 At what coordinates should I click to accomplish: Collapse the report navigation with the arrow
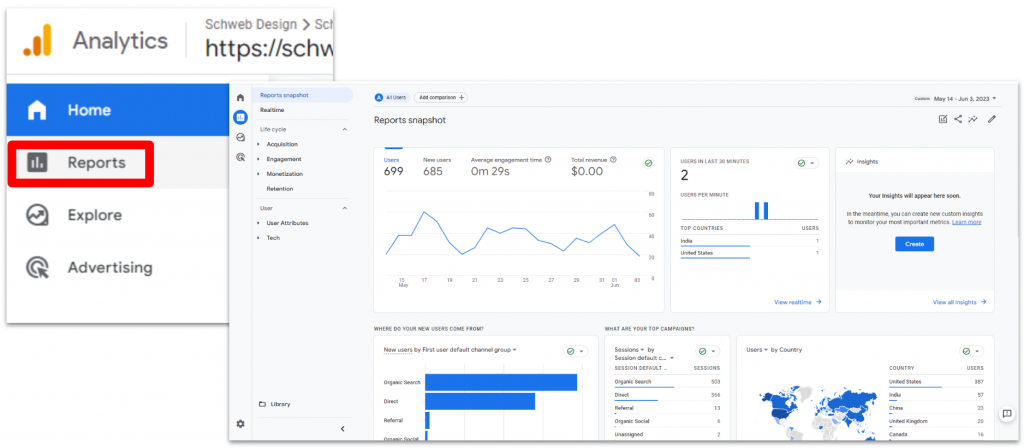pos(343,429)
